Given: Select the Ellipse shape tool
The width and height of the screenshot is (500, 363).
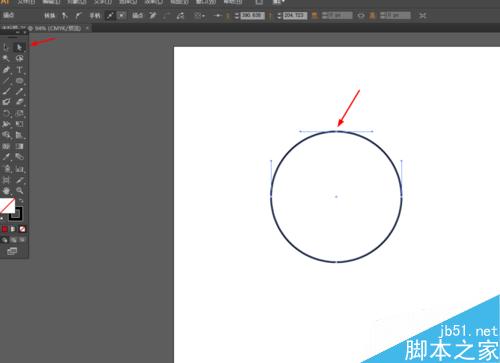Looking at the screenshot, I should 19,81.
